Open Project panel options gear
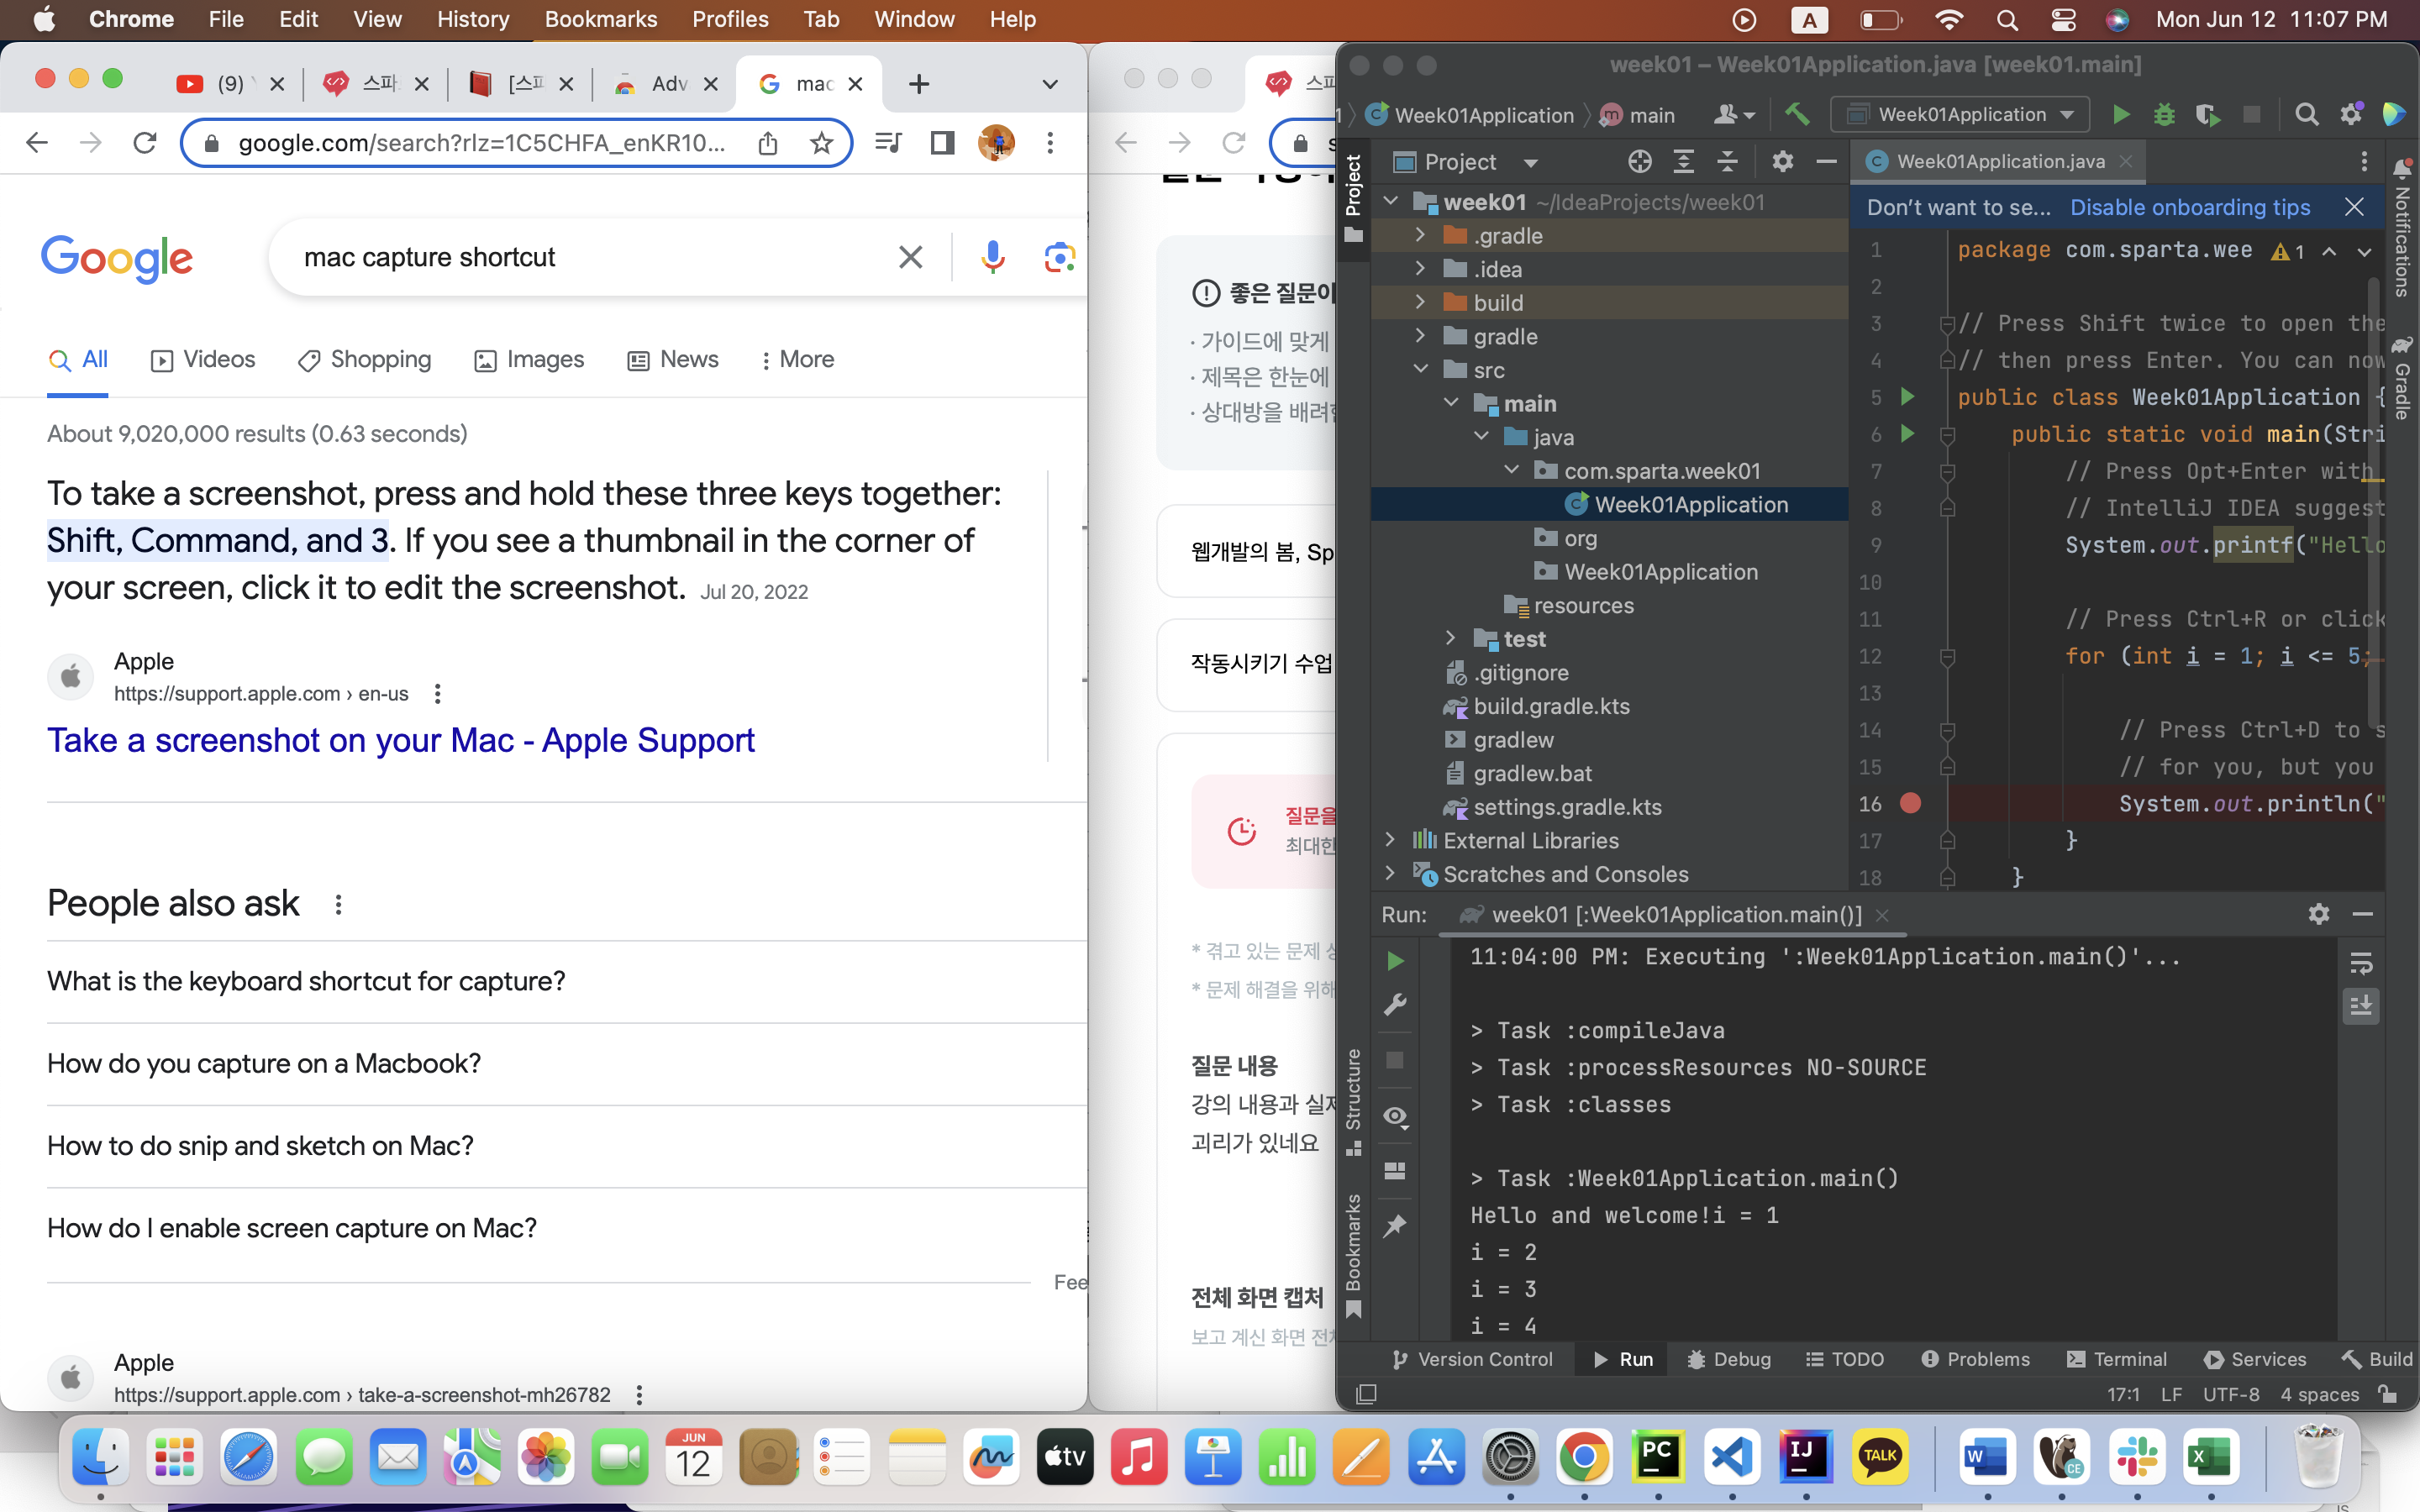 pos(1782,161)
